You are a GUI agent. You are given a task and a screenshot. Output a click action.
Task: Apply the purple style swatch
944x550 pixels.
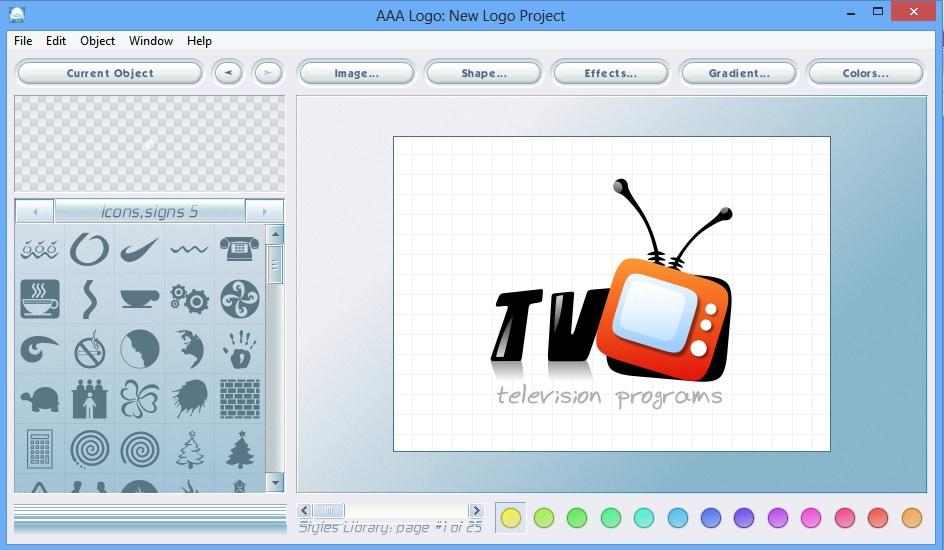click(777, 518)
